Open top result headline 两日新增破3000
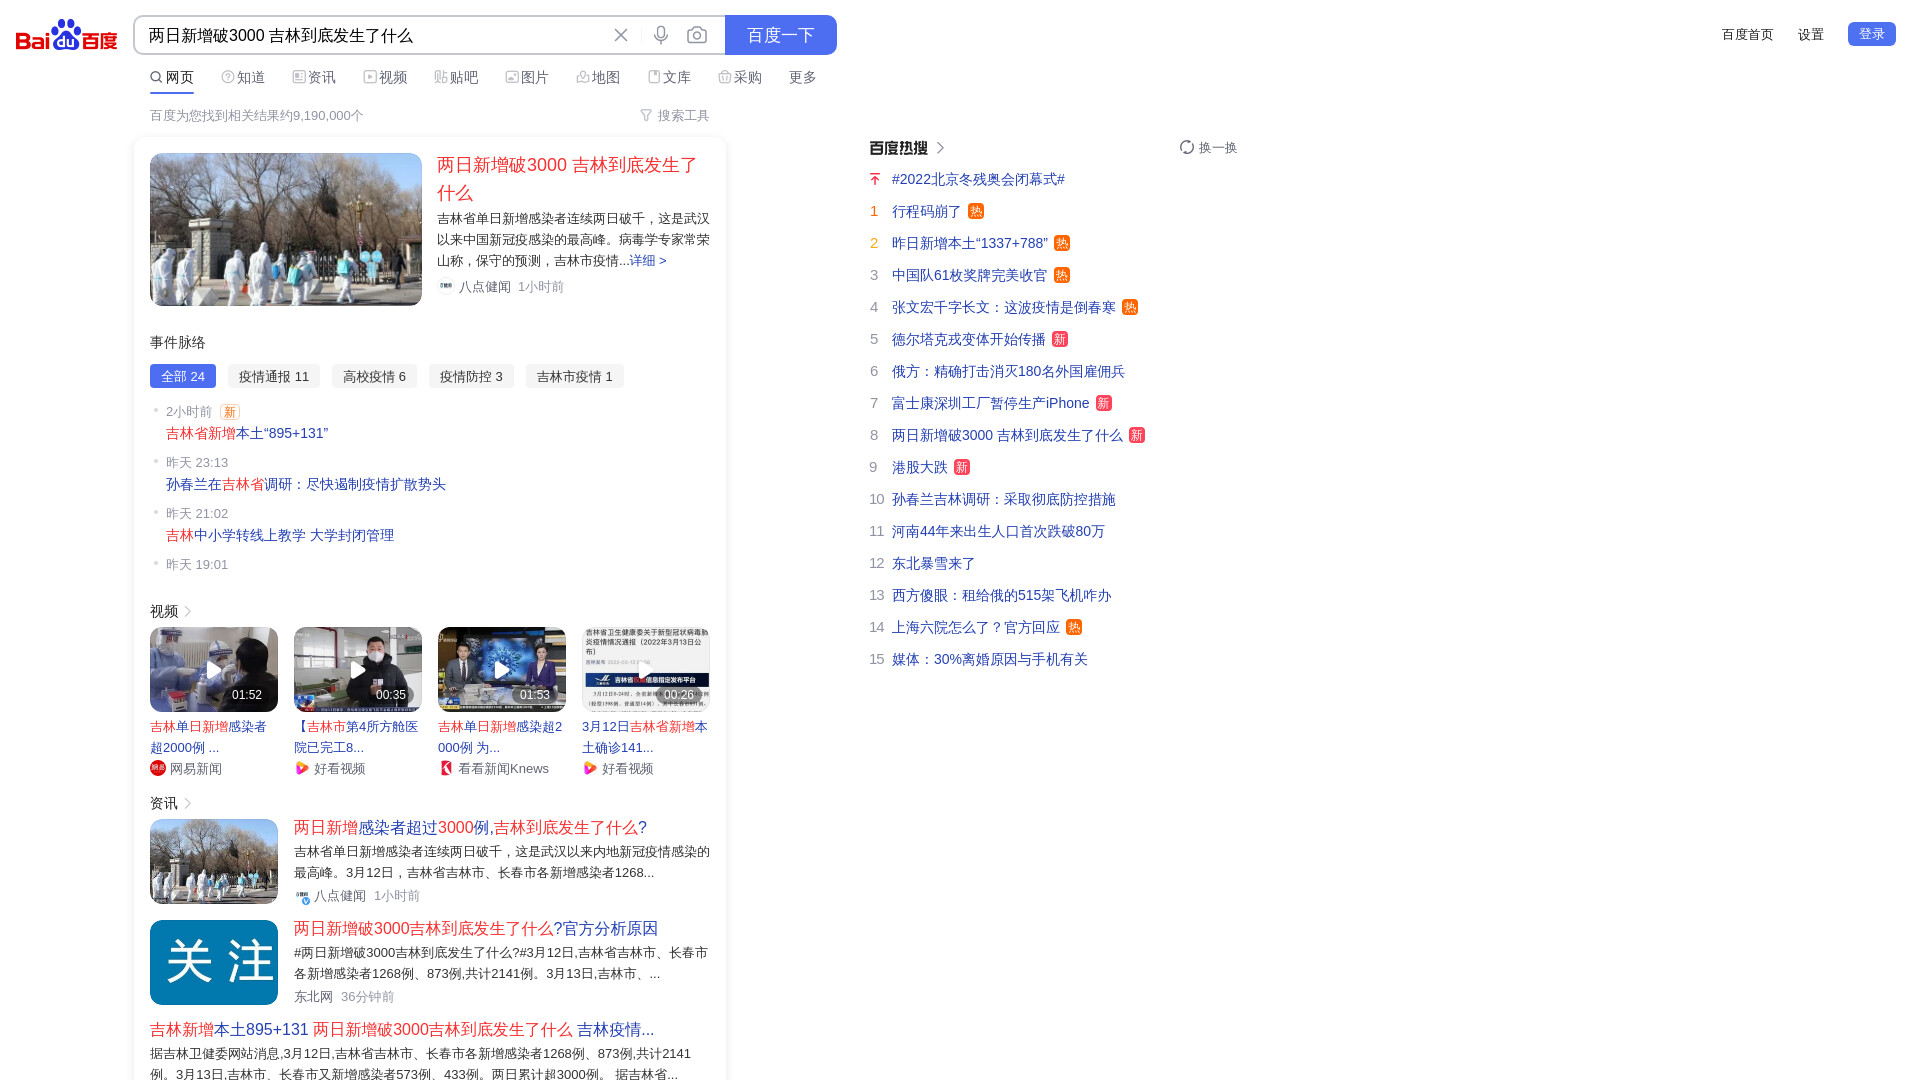Screen dimensions: 1920x1080 tap(567, 179)
